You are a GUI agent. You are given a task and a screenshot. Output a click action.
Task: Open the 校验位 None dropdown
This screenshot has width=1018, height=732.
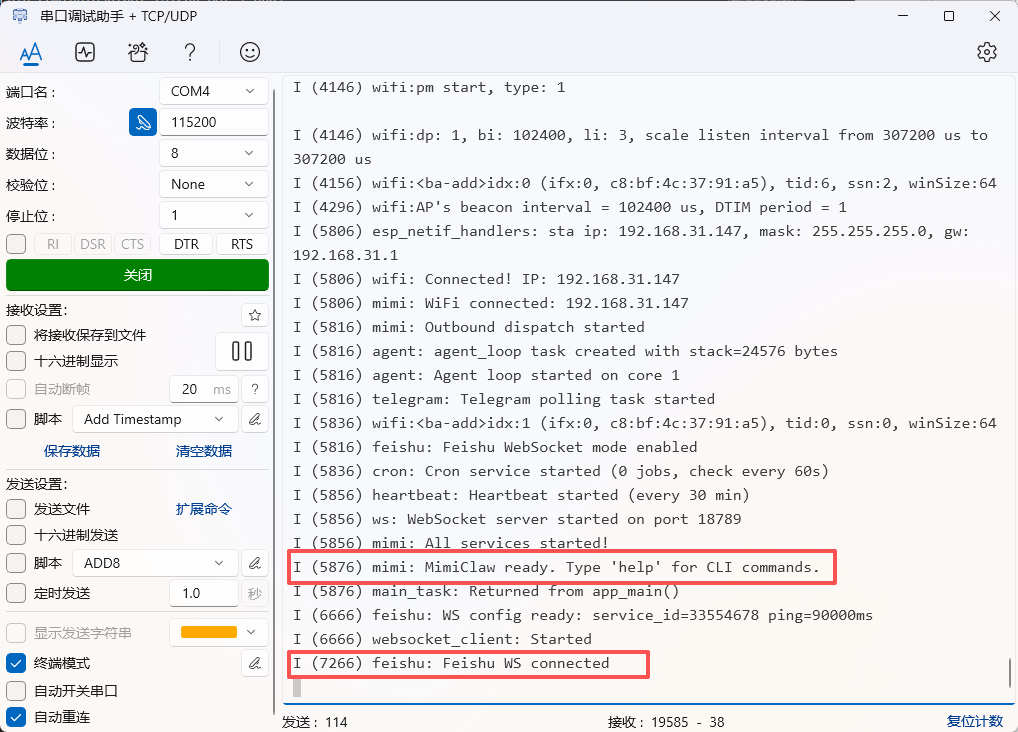pos(213,184)
